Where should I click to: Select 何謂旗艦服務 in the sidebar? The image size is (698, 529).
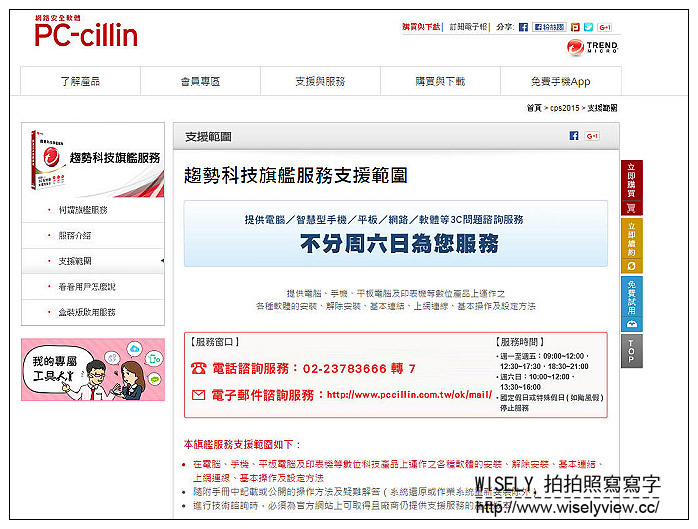(93, 210)
